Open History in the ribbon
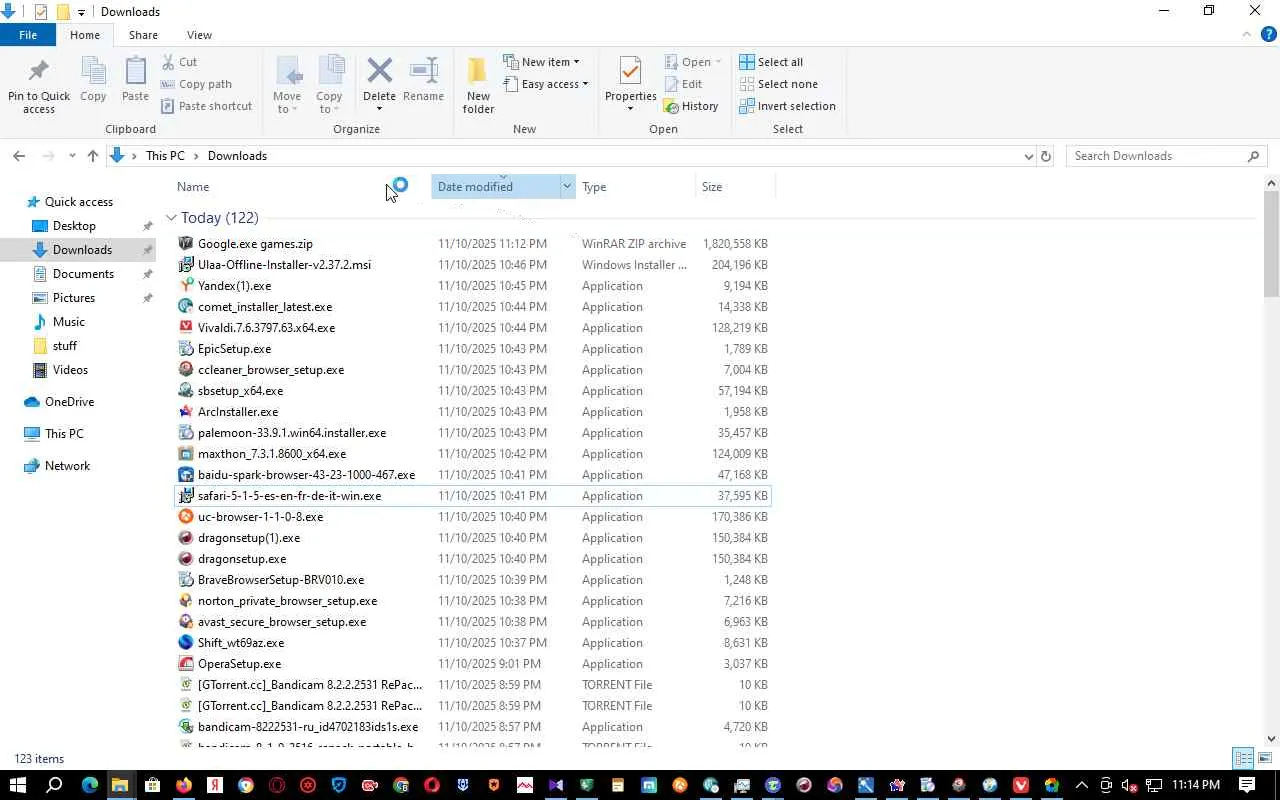 691,106
